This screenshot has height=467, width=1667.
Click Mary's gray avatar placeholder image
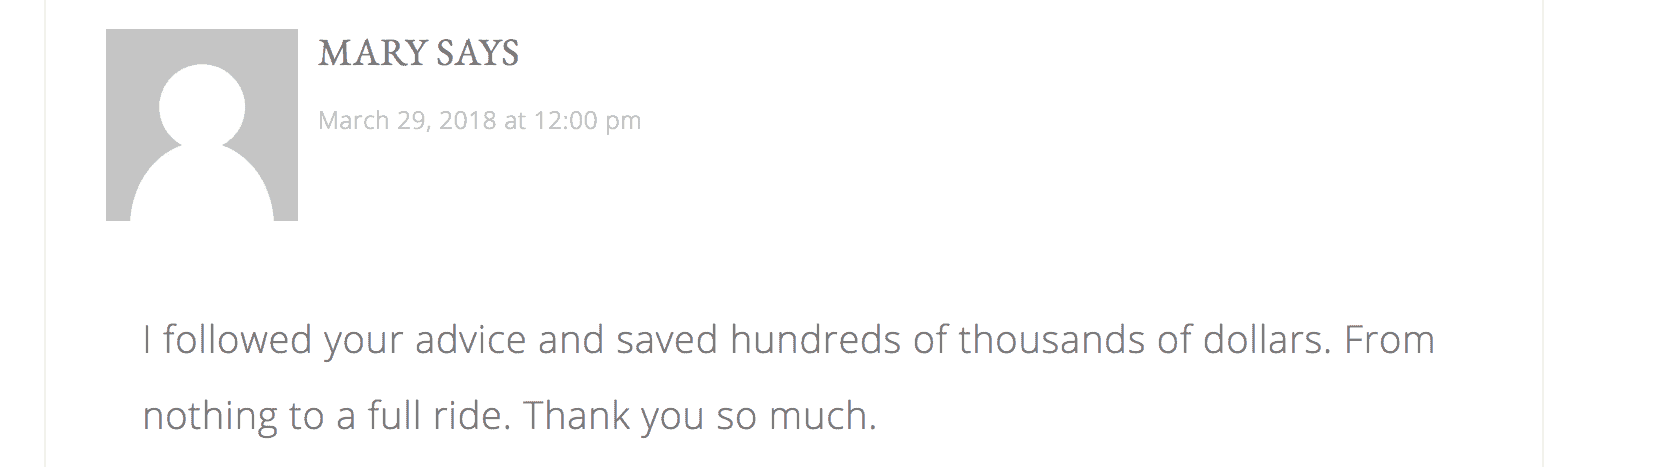(x=202, y=125)
